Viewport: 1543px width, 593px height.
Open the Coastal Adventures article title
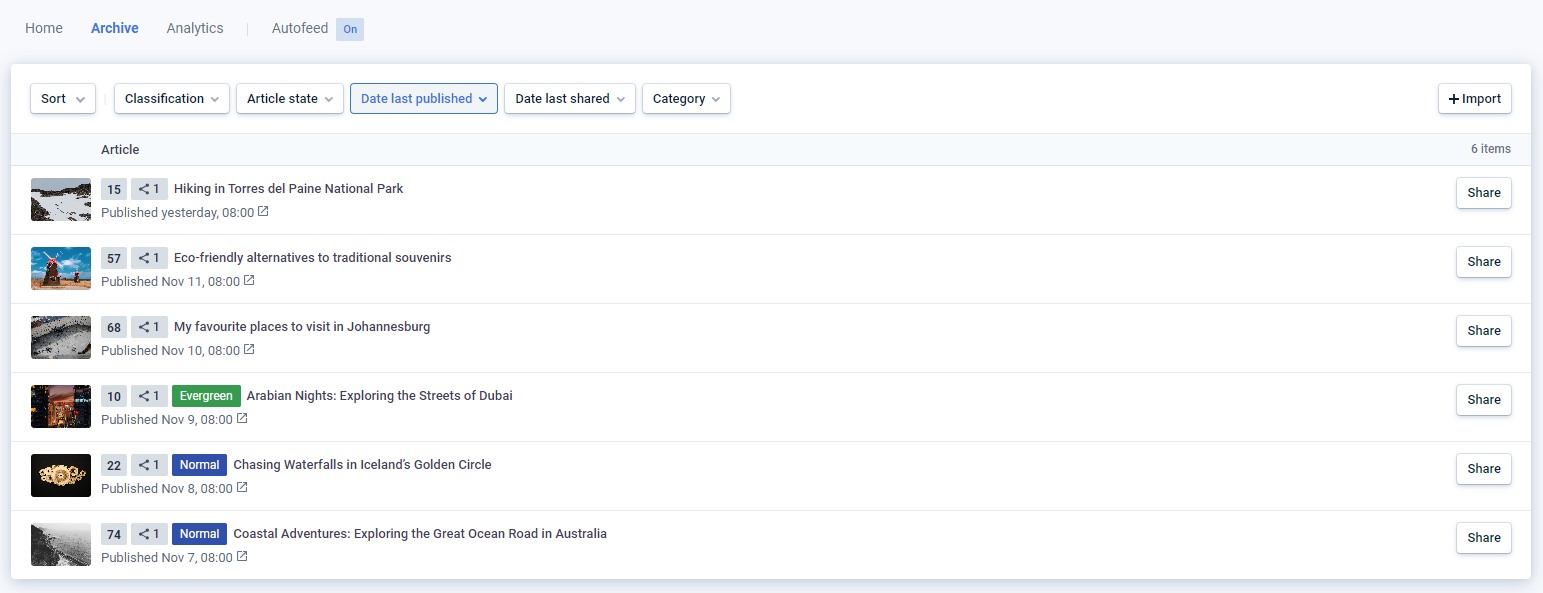pyautogui.click(x=420, y=534)
